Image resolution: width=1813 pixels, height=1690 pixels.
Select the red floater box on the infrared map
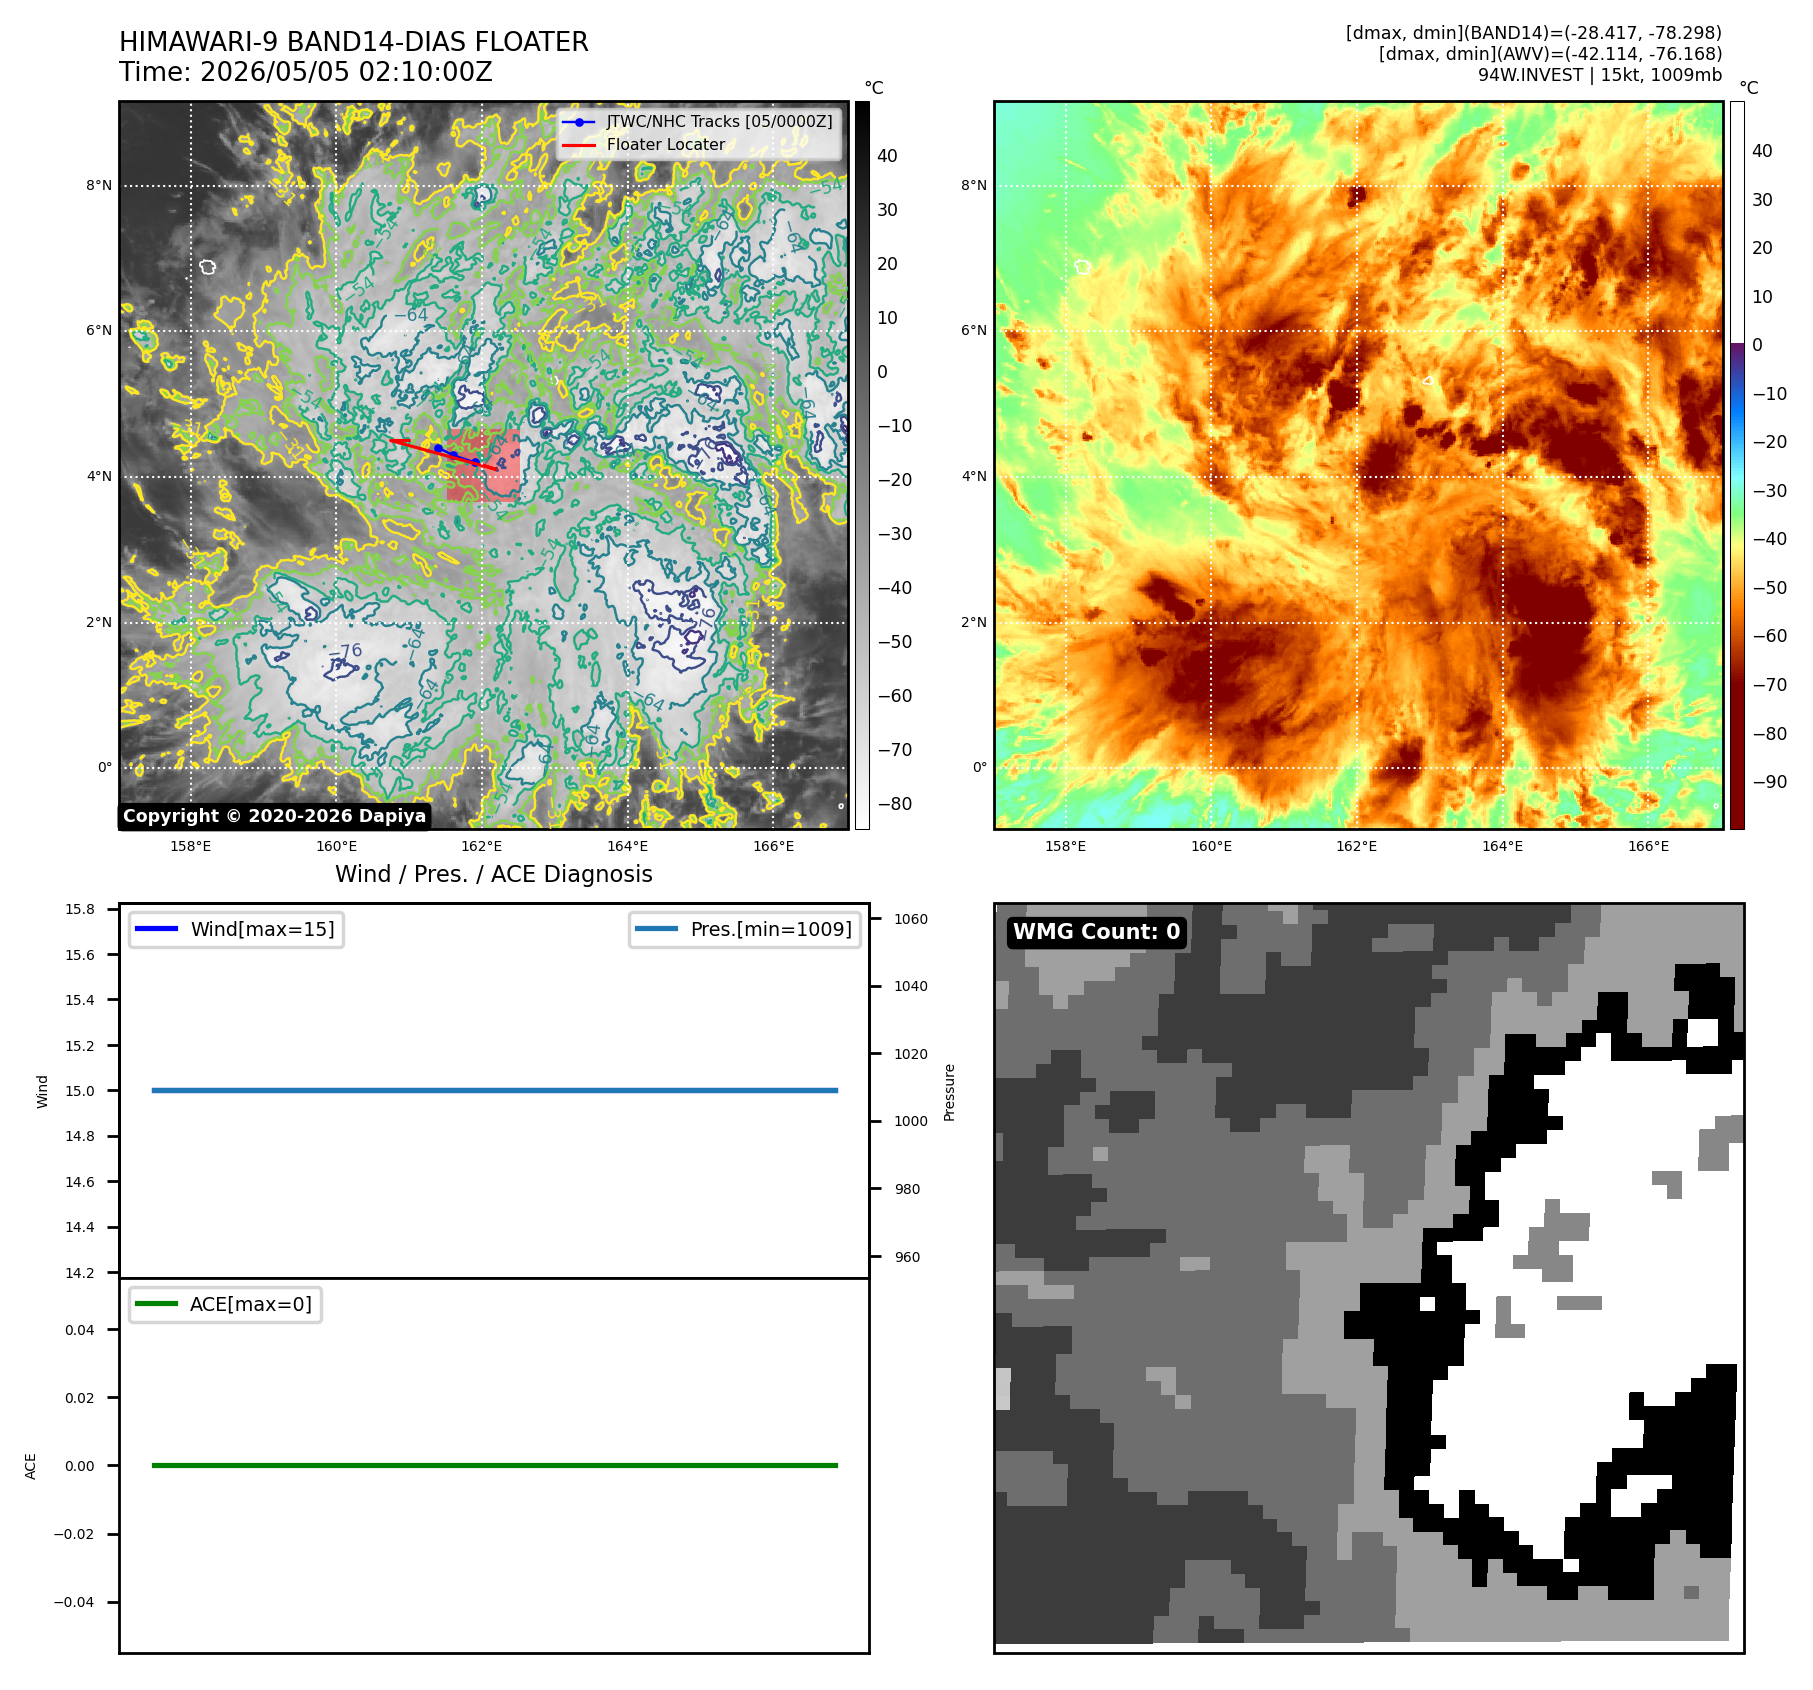point(483,466)
